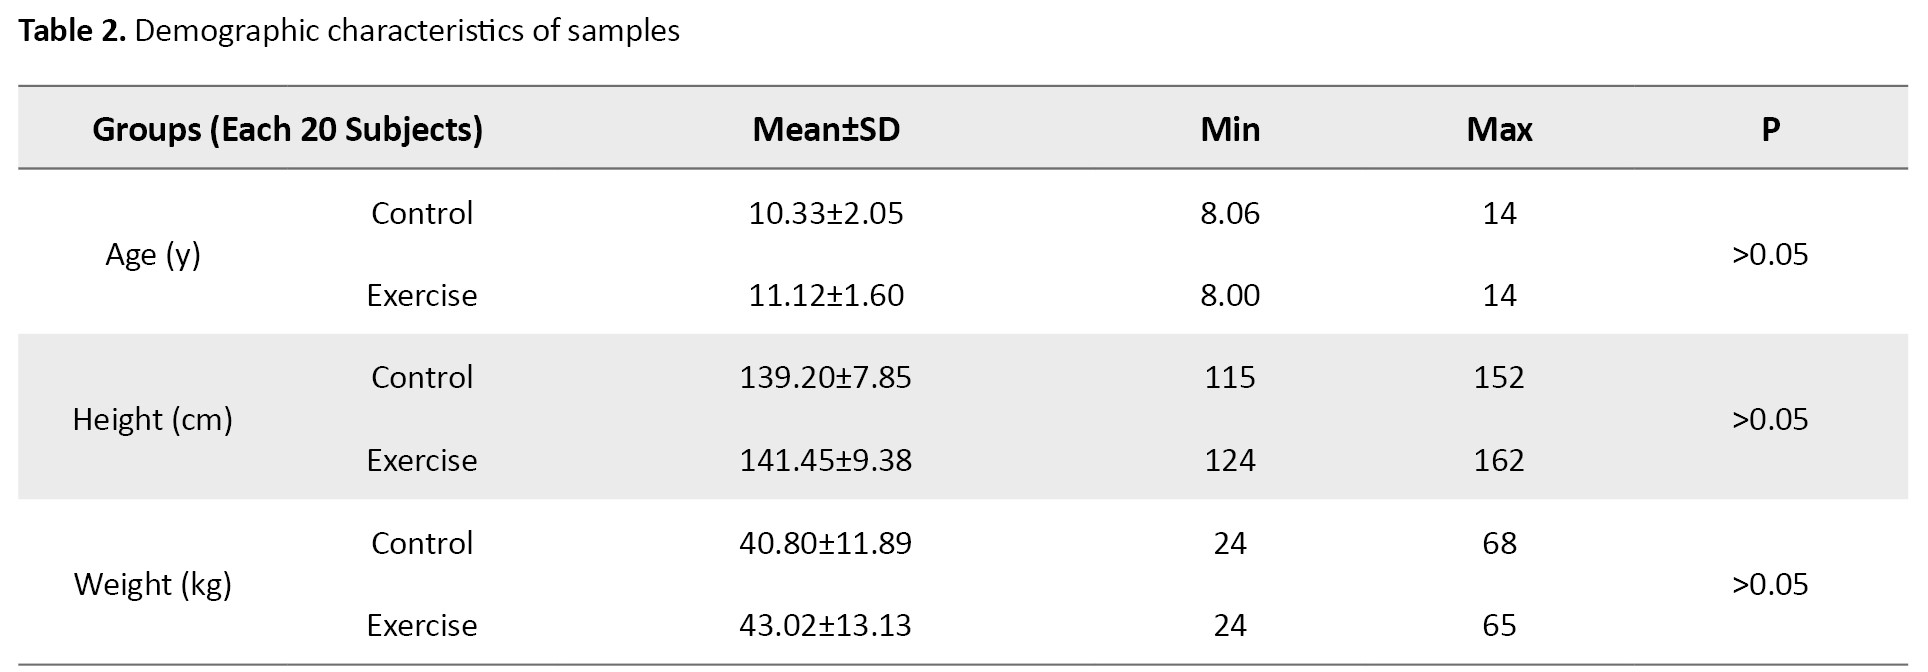The width and height of the screenshot is (1928, 672).
Task: Click the 141.45±9.38 height cell
Action: click(826, 460)
